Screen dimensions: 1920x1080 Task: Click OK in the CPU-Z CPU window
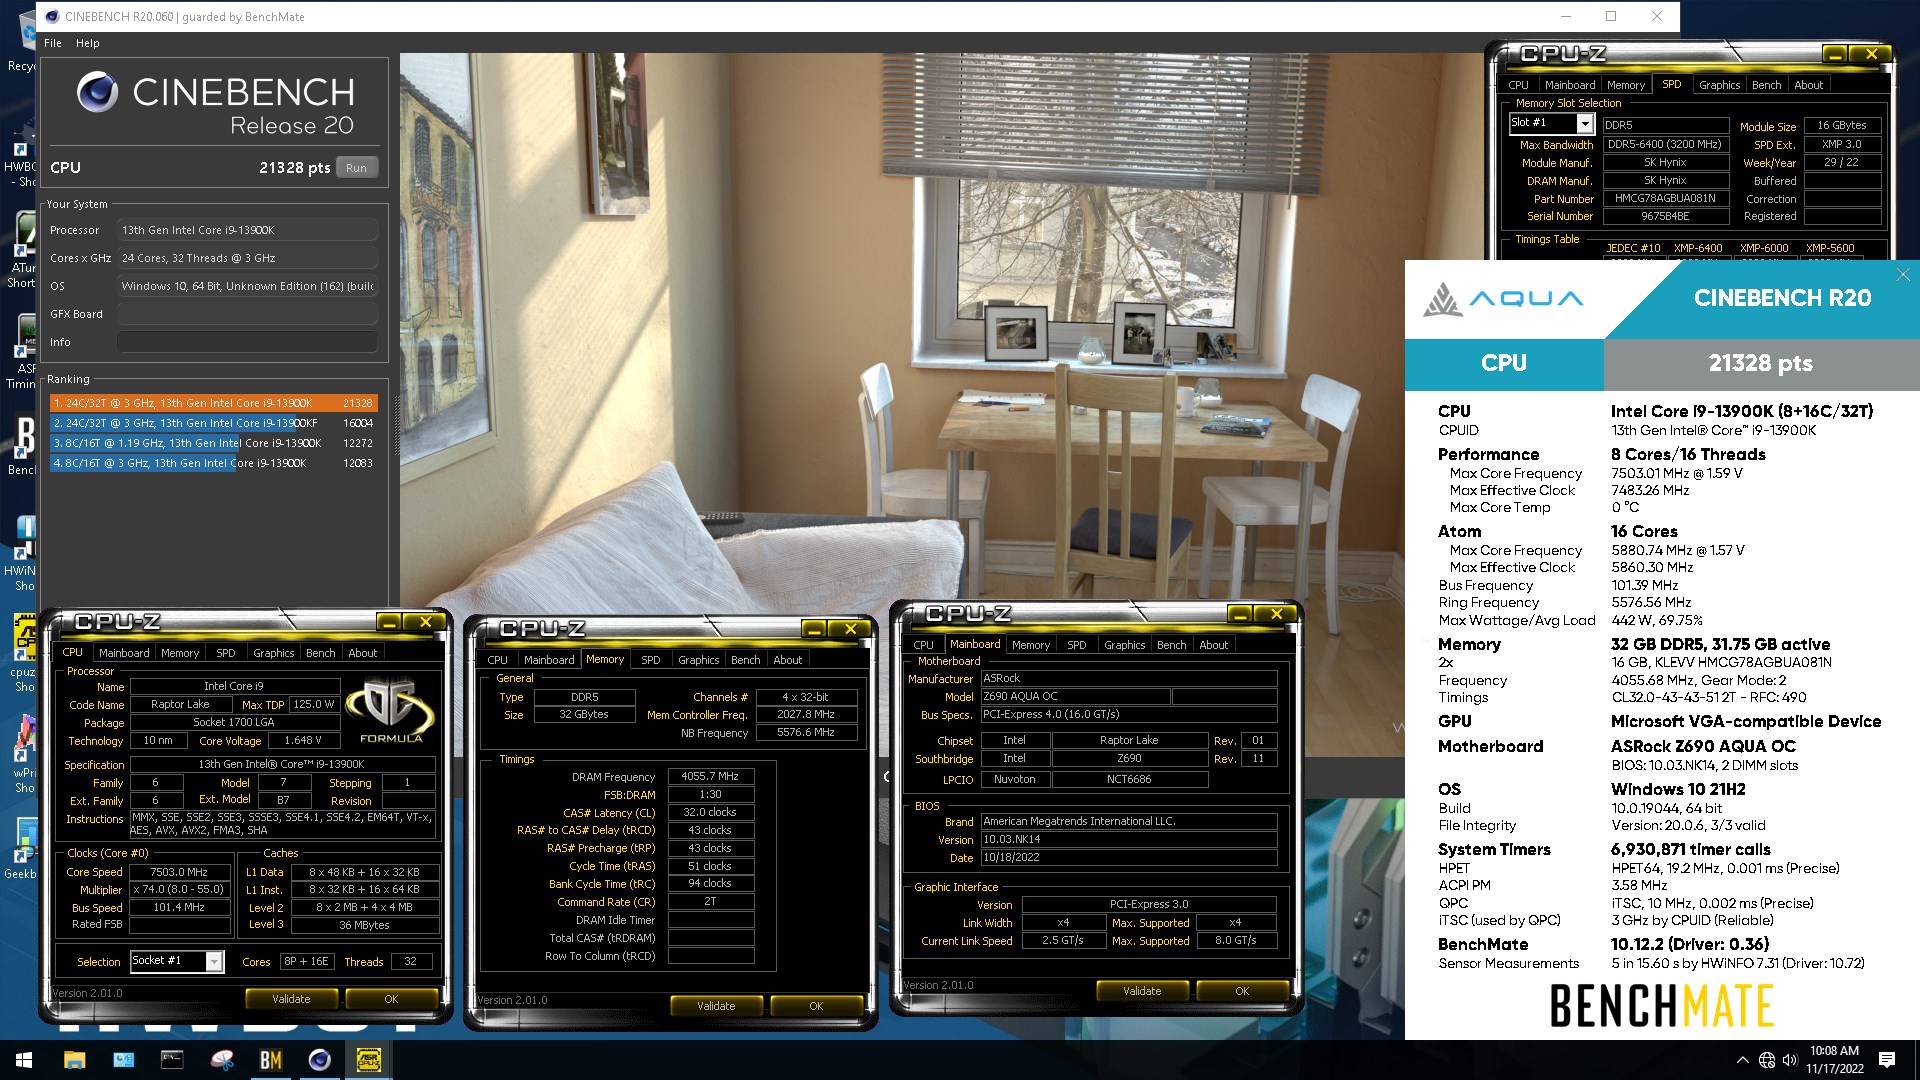(391, 999)
